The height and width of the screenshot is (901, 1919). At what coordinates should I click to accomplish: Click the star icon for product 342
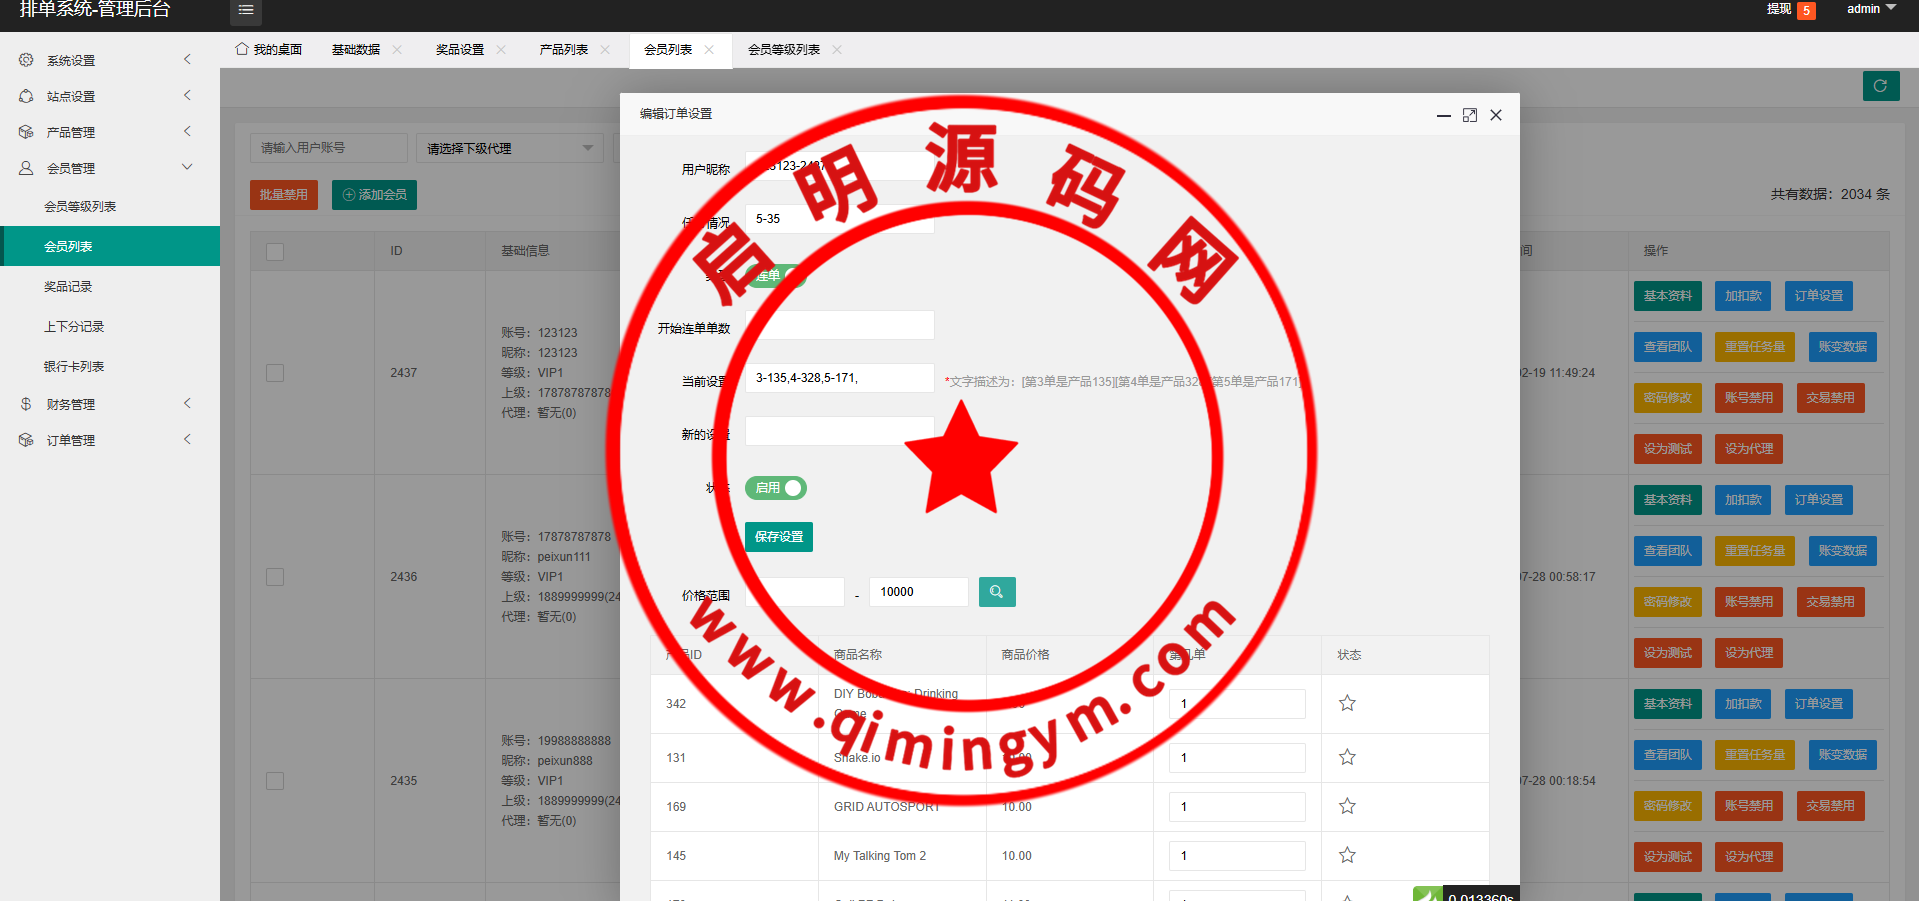coord(1347,703)
